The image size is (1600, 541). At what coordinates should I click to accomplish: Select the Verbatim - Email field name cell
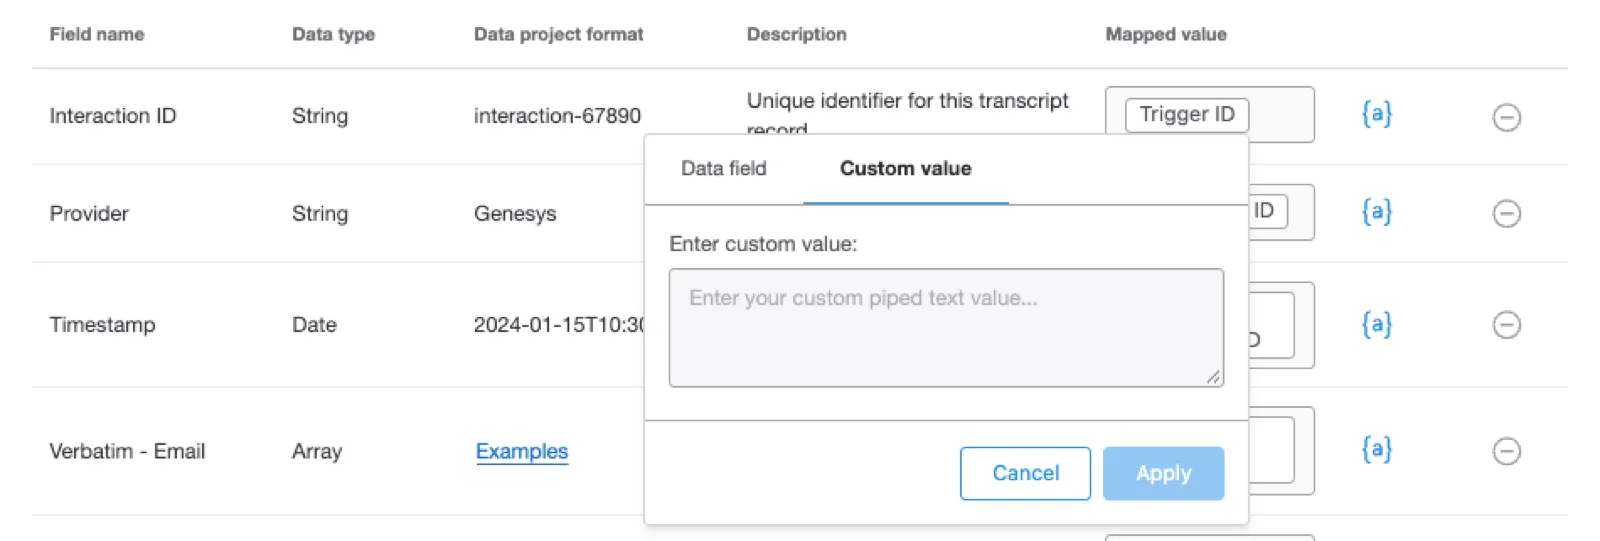[127, 451]
